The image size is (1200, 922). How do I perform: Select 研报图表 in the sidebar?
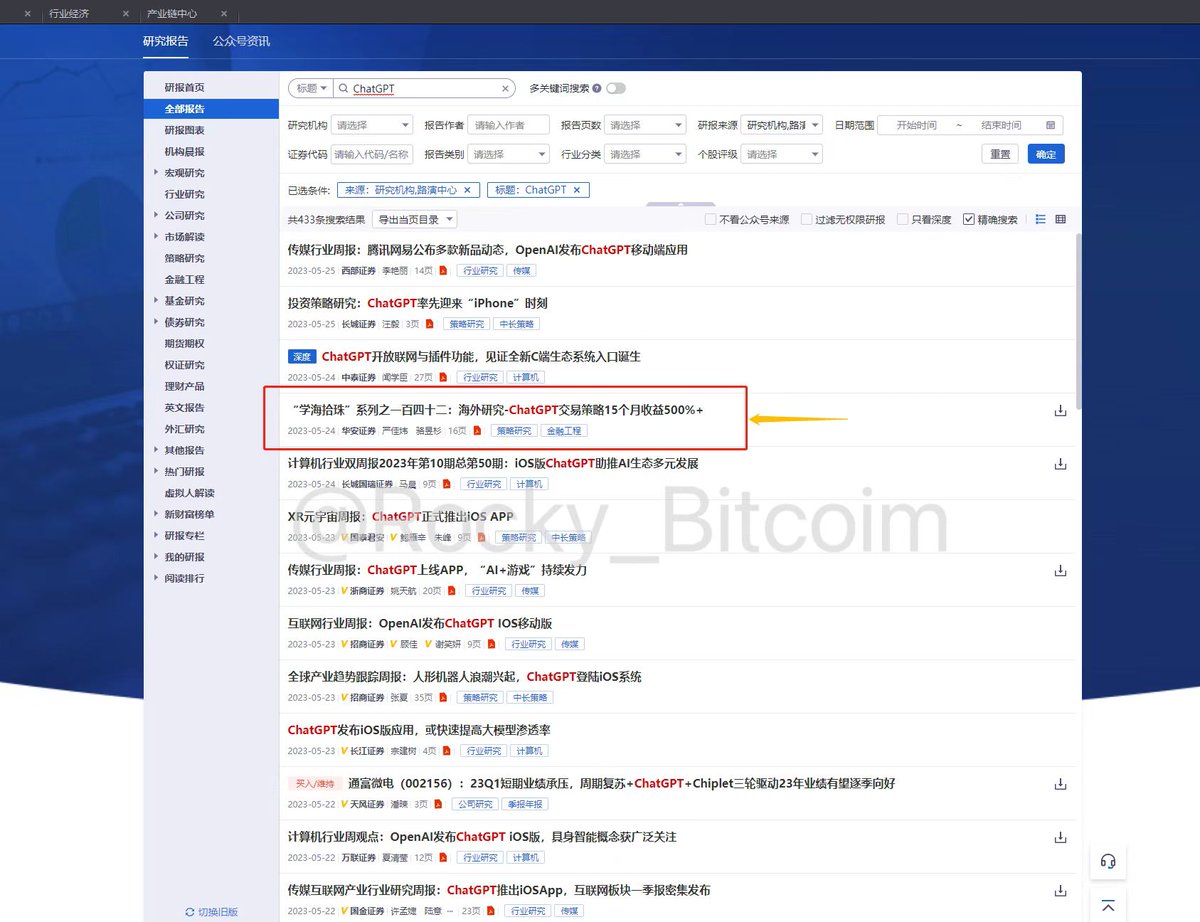click(185, 131)
